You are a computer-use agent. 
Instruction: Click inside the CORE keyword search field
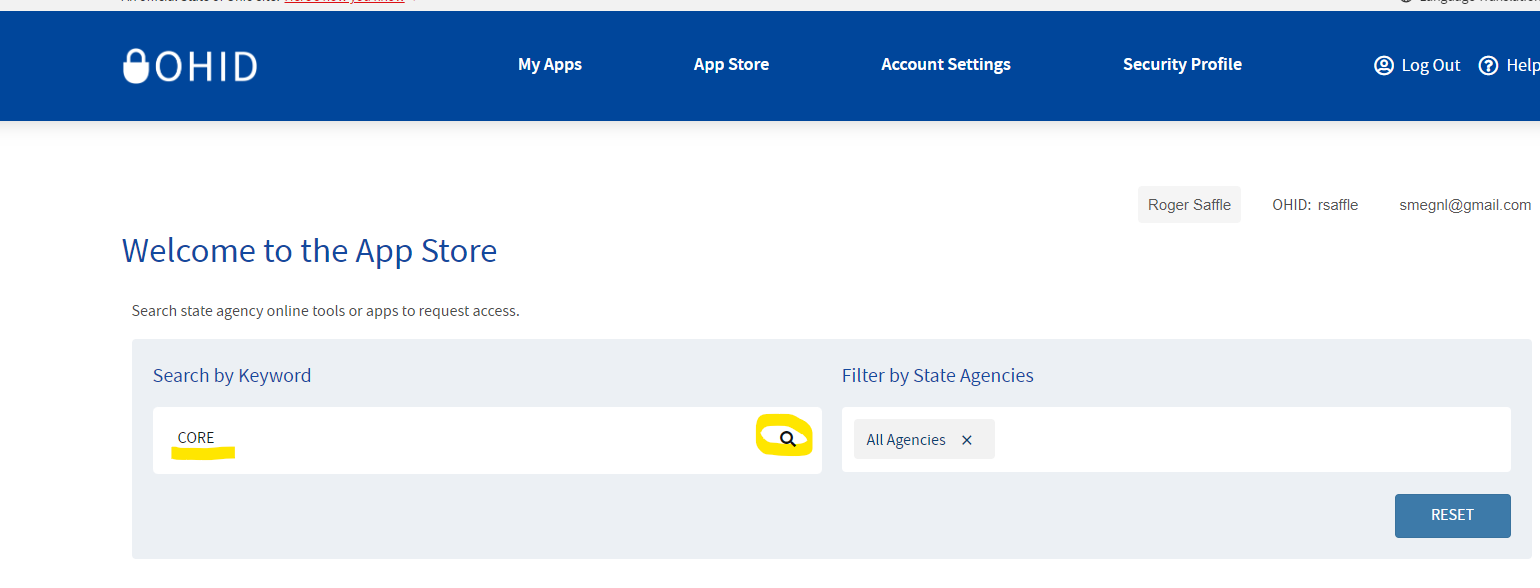click(x=400, y=438)
